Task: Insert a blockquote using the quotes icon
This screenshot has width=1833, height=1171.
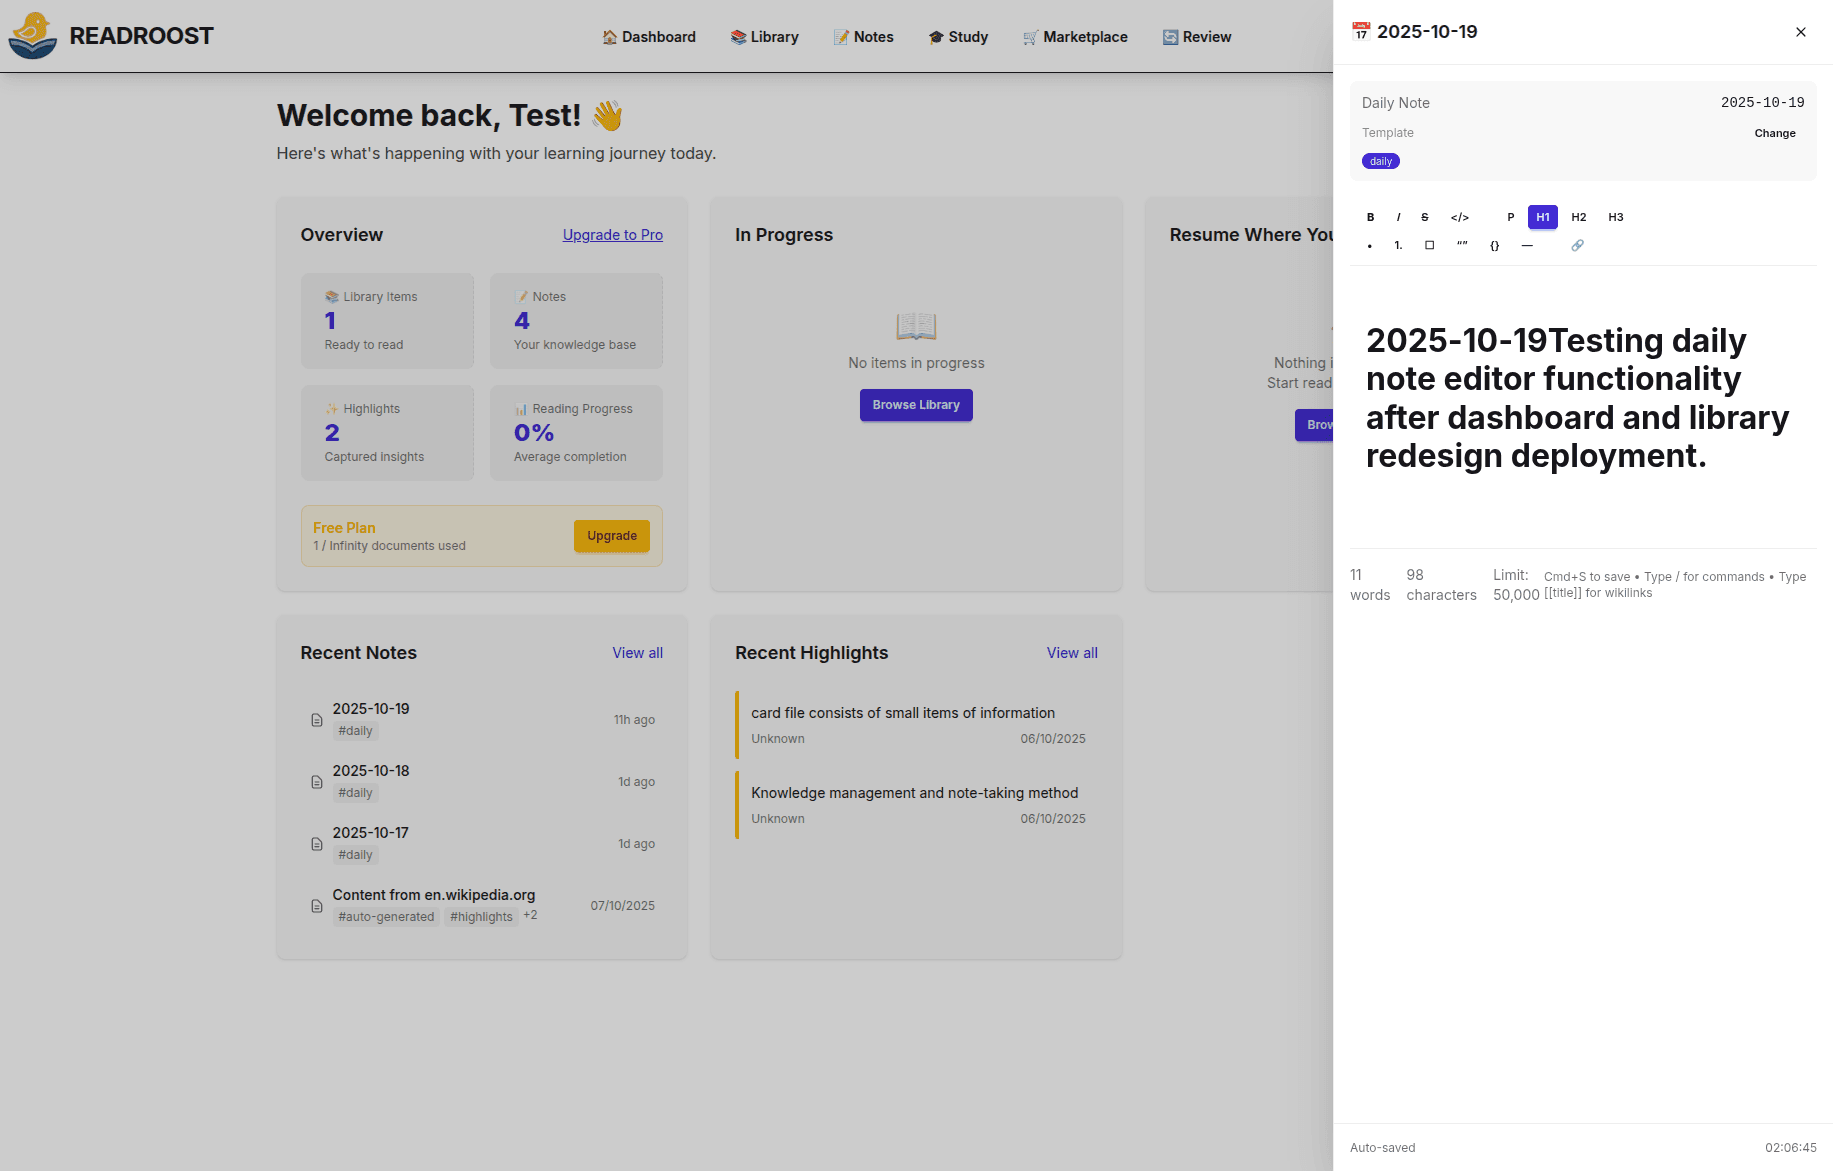Action: pyautogui.click(x=1462, y=245)
